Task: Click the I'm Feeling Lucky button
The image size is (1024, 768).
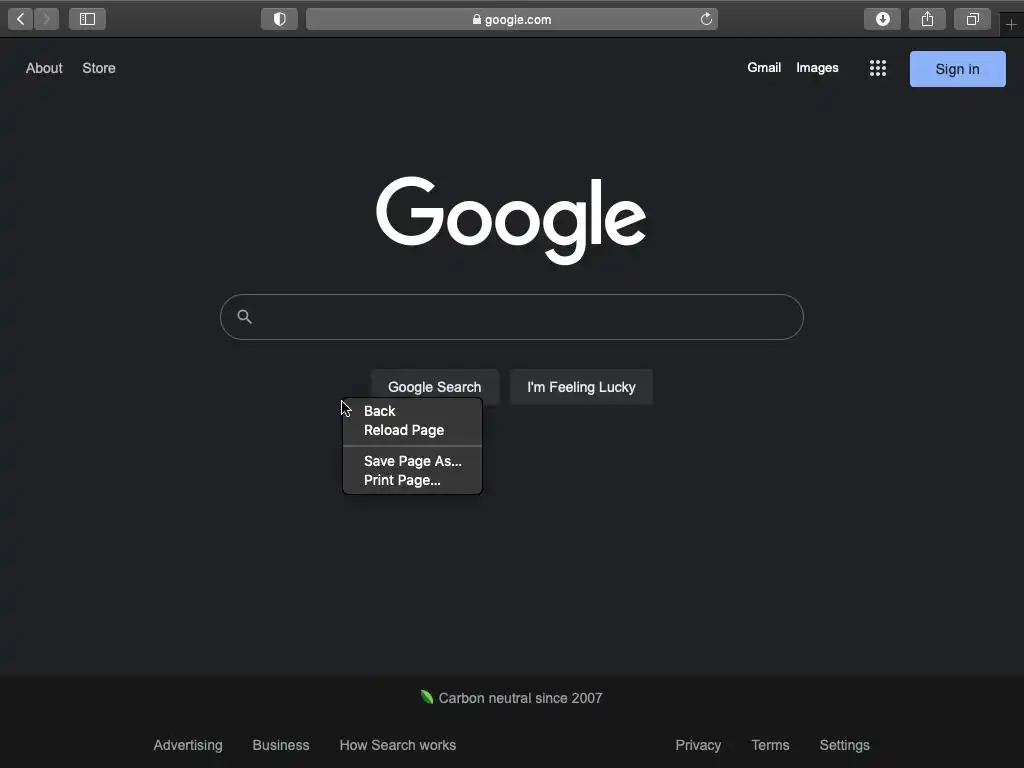Action: tap(581, 387)
